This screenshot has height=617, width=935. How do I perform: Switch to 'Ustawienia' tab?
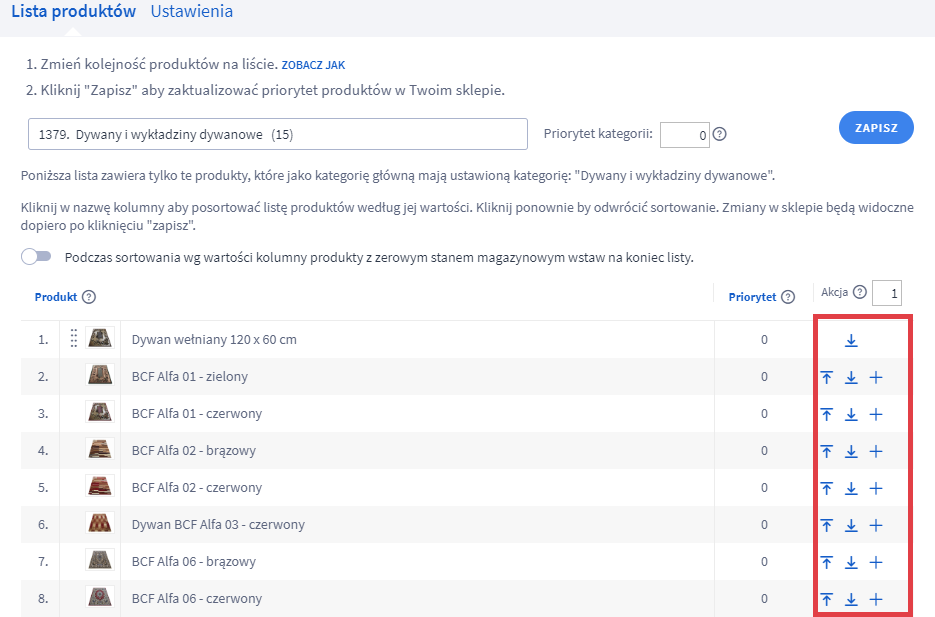[x=191, y=11]
